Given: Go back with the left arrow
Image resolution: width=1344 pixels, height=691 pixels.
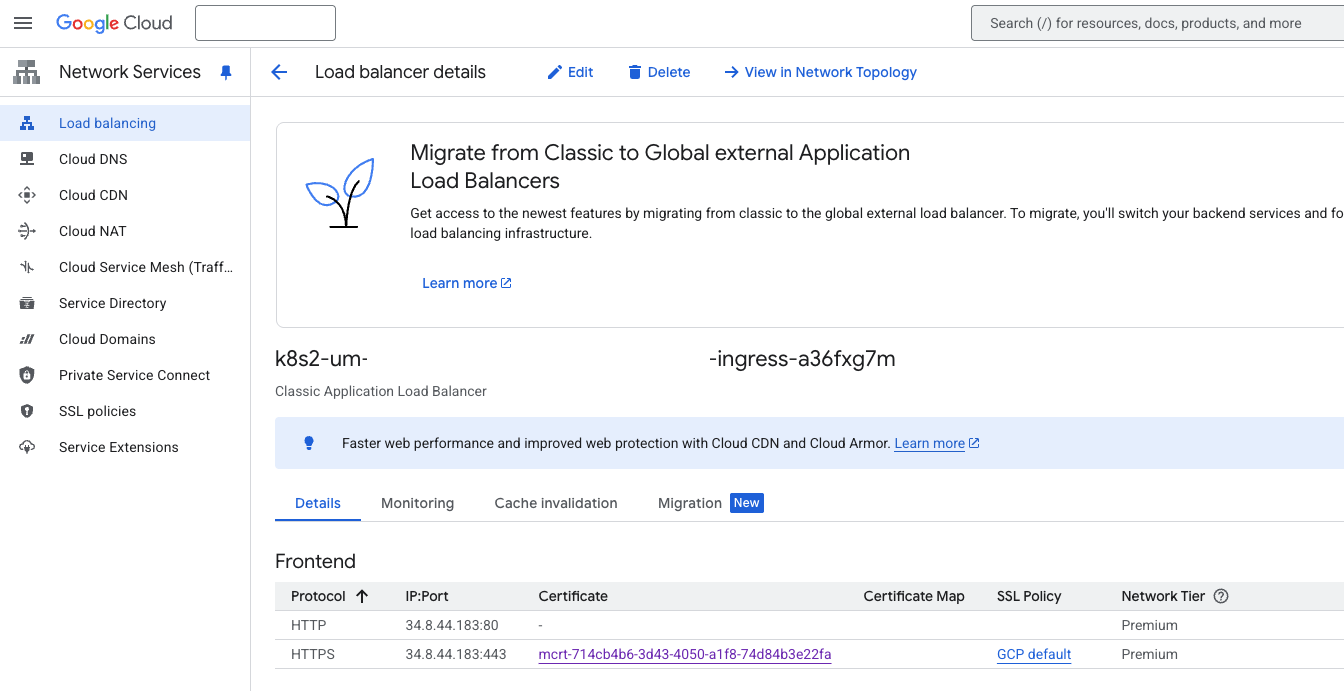Looking at the screenshot, I should point(279,72).
